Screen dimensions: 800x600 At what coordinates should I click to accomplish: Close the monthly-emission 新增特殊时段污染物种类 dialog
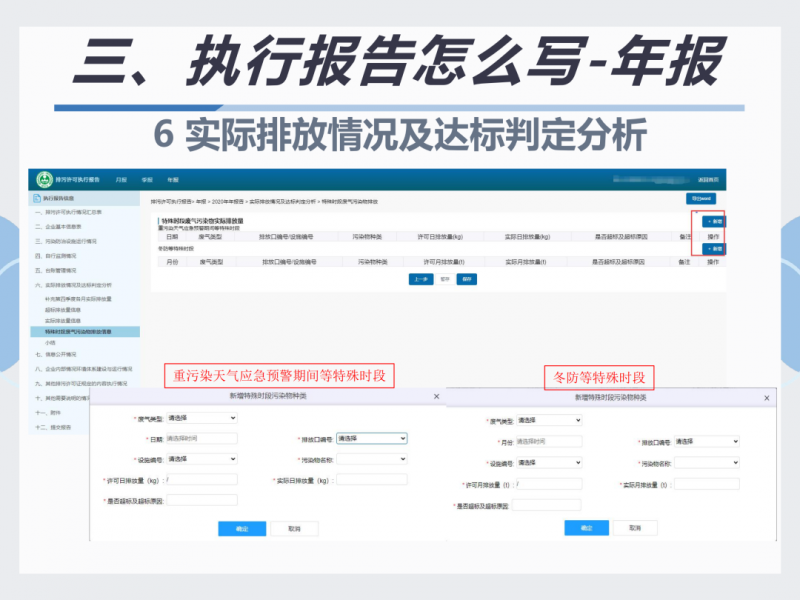pos(766,398)
